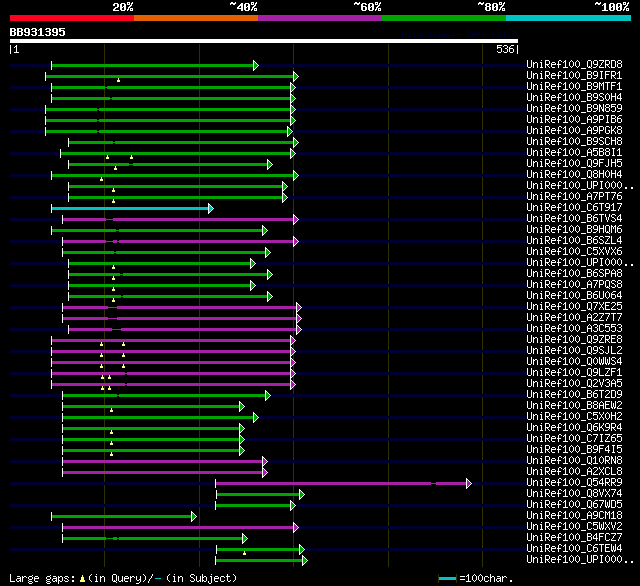This screenshot has height=586, width=640.
Task: Click the UniRef100_Q2V3A5 label
Action: (x=574, y=384)
